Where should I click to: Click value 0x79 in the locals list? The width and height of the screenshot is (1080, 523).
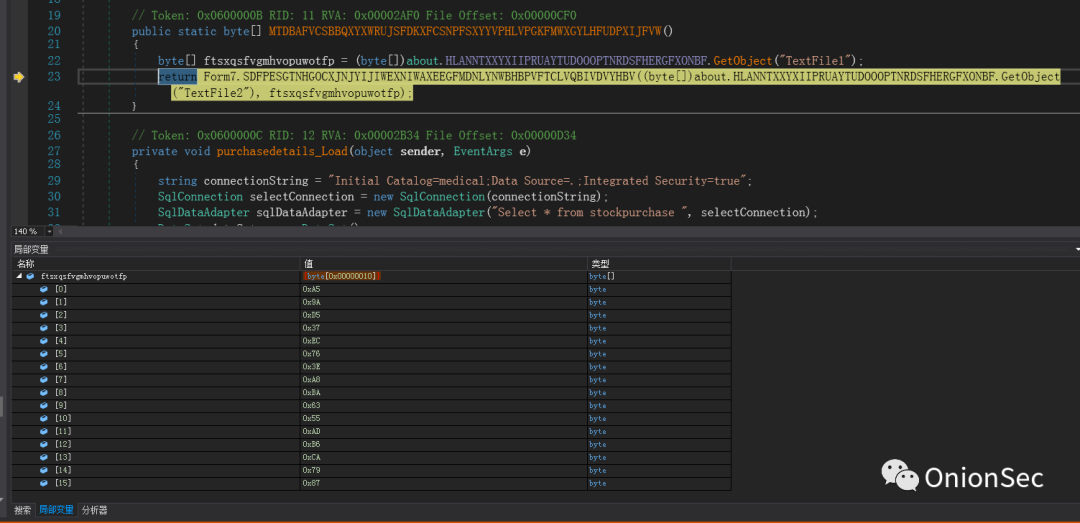[x=311, y=470]
